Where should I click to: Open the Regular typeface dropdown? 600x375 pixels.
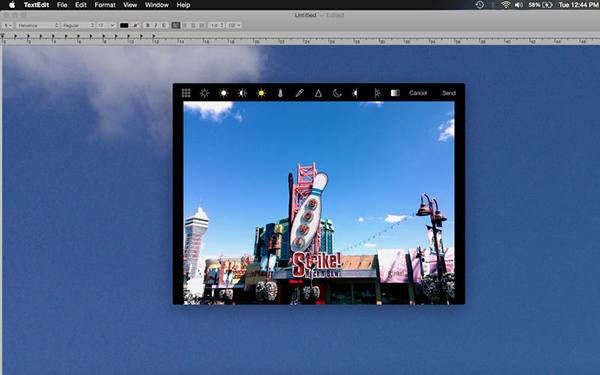click(78, 25)
